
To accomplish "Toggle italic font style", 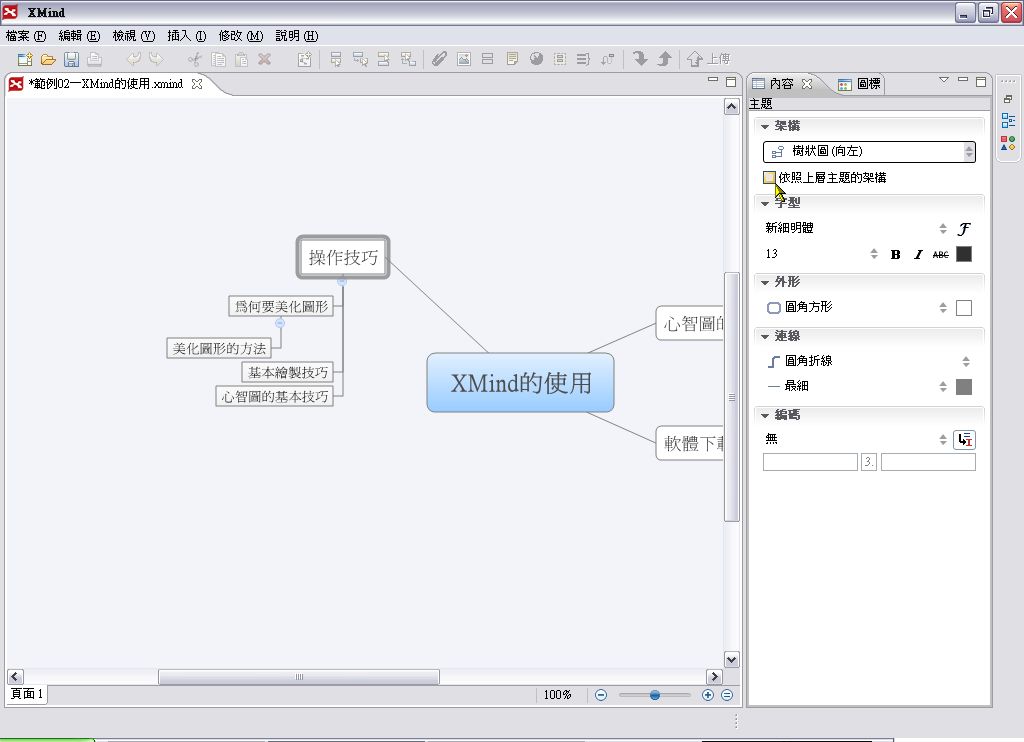I will click(x=918, y=255).
